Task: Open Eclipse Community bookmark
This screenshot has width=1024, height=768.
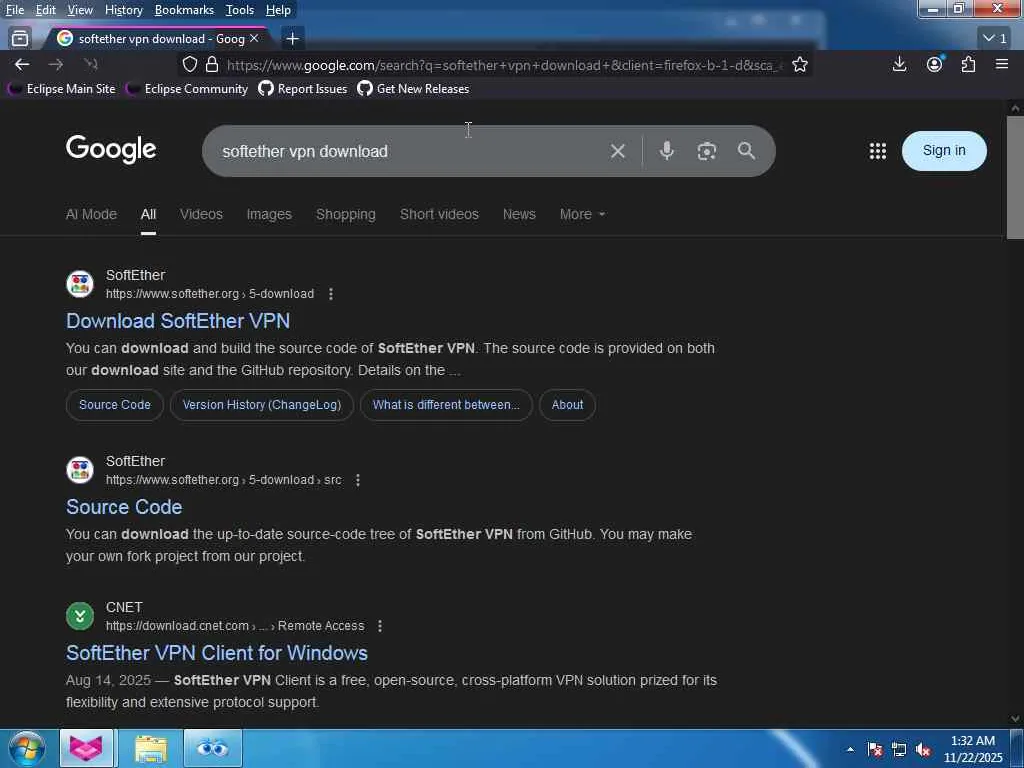Action: click(187, 89)
